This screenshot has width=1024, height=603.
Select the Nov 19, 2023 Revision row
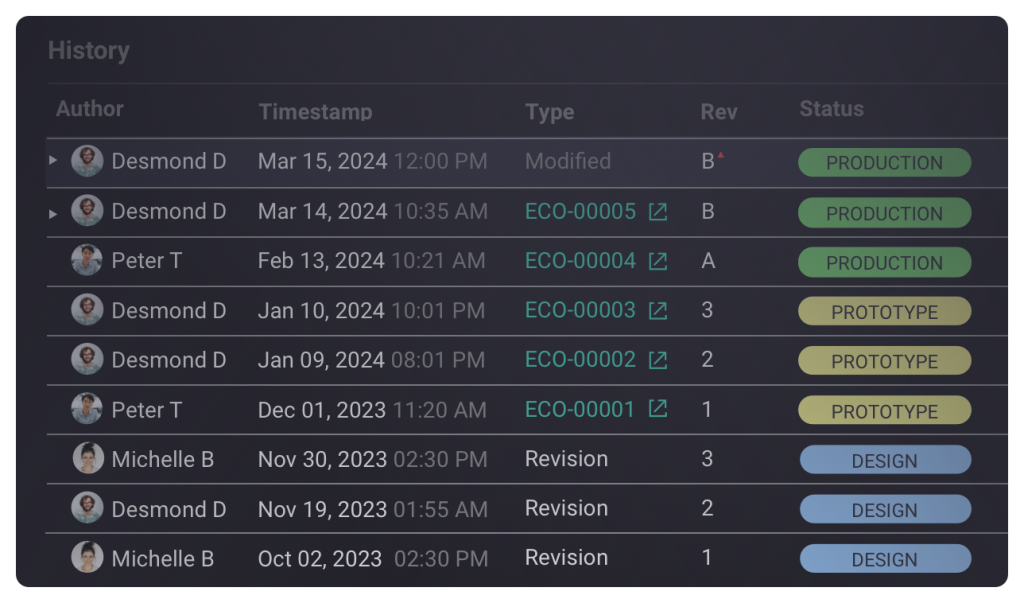pyautogui.click(x=566, y=508)
